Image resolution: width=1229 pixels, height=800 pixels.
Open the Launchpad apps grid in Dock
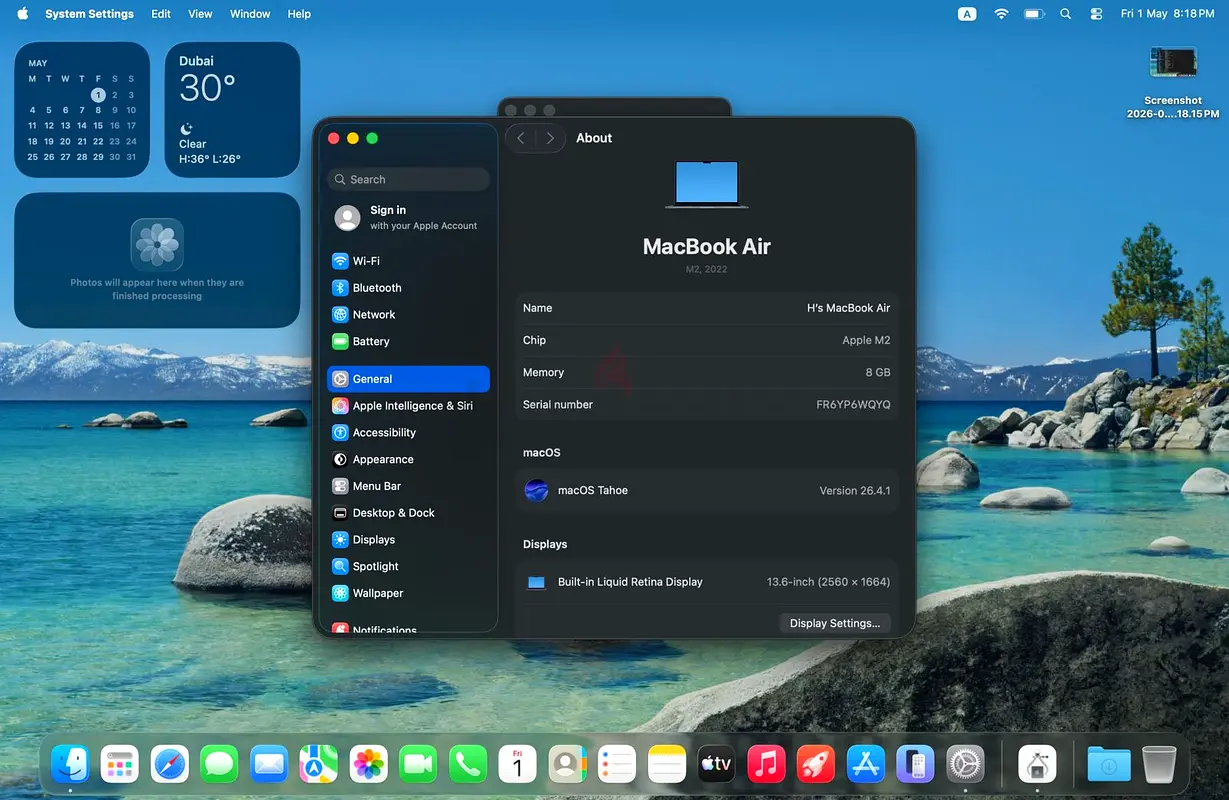120,765
